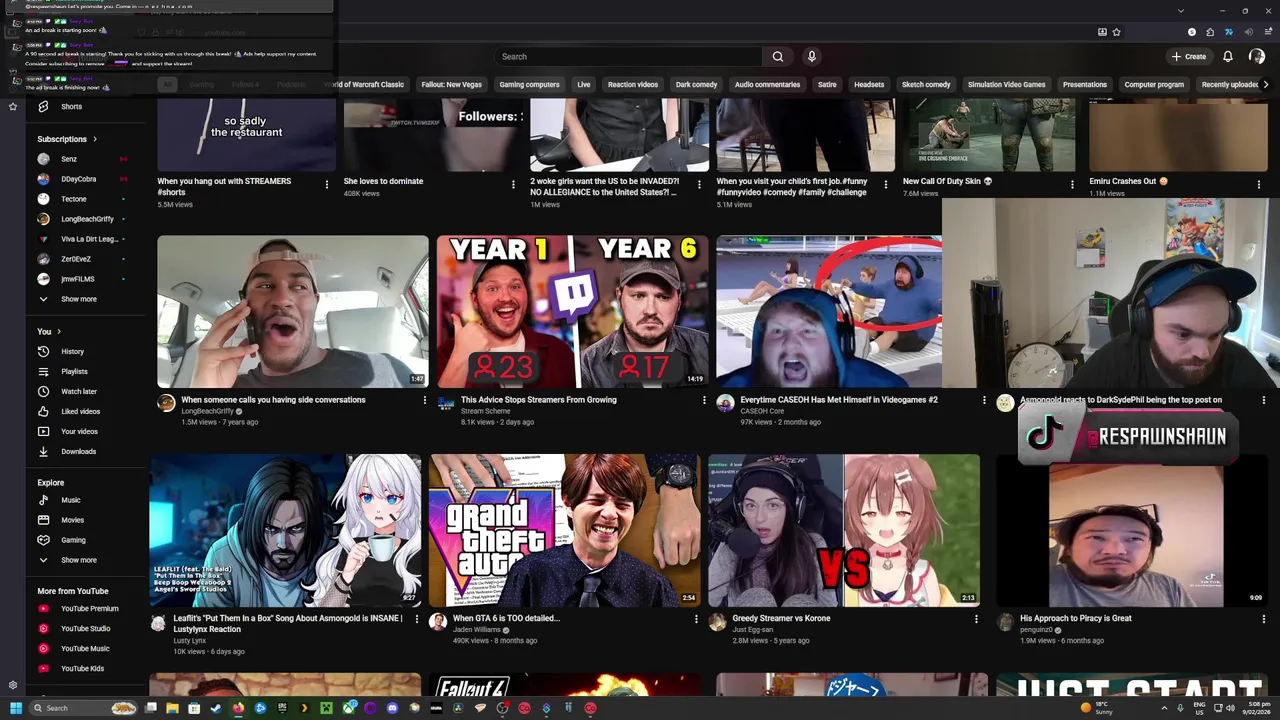Filter by Dark comedy chip
This screenshot has width=1280, height=720.
click(696, 85)
